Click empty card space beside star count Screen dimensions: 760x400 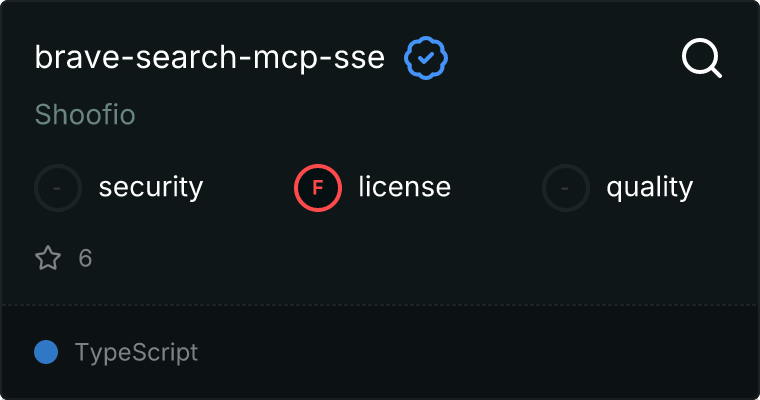point(400,259)
